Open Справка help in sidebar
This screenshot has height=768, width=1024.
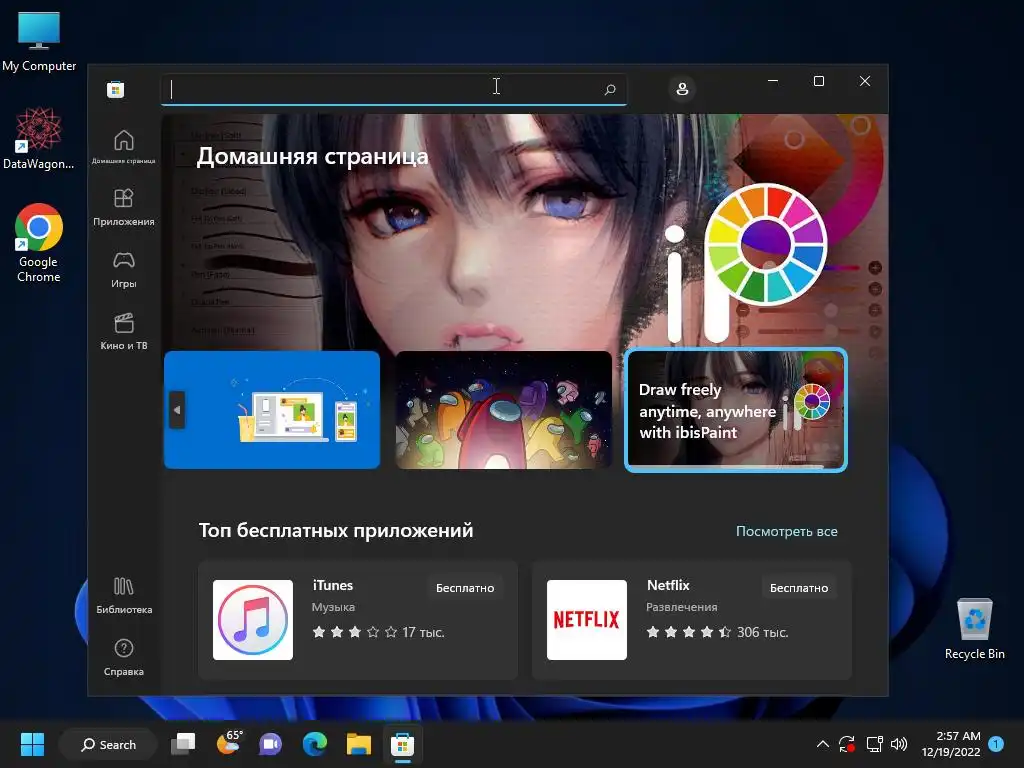tap(123, 657)
